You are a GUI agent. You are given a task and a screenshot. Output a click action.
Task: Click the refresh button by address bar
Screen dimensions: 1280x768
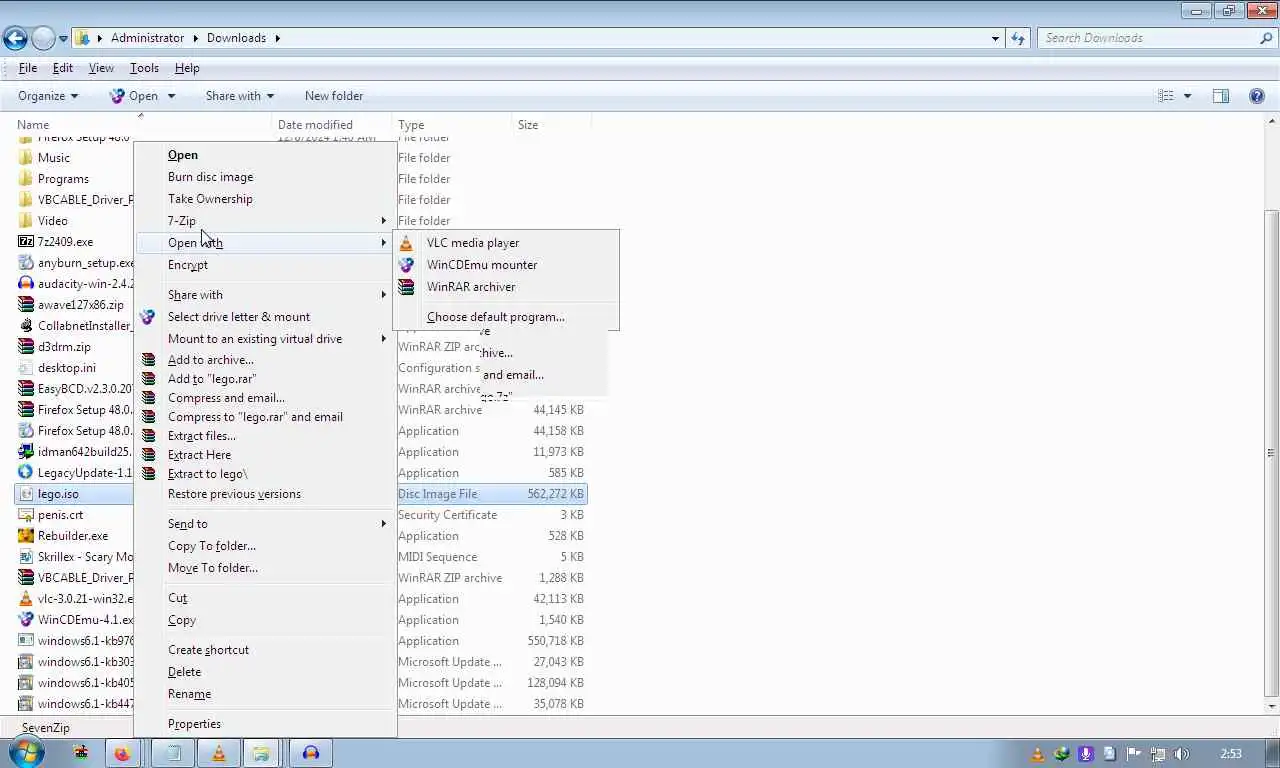pos(1018,38)
